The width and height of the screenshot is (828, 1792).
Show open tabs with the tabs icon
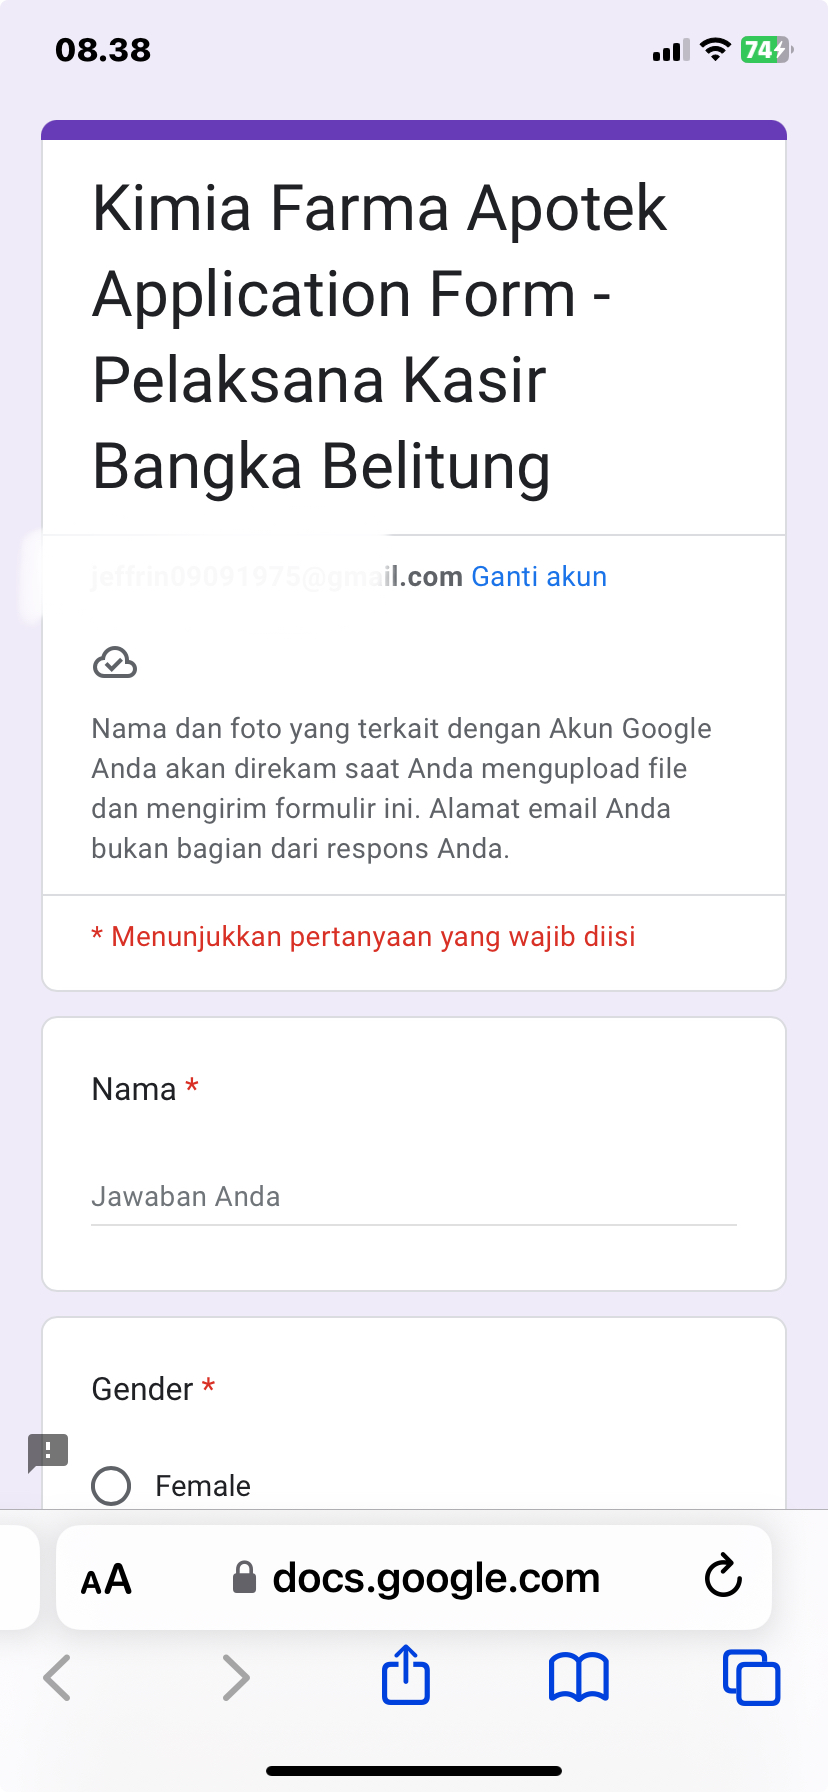(x=751, y=1676)
